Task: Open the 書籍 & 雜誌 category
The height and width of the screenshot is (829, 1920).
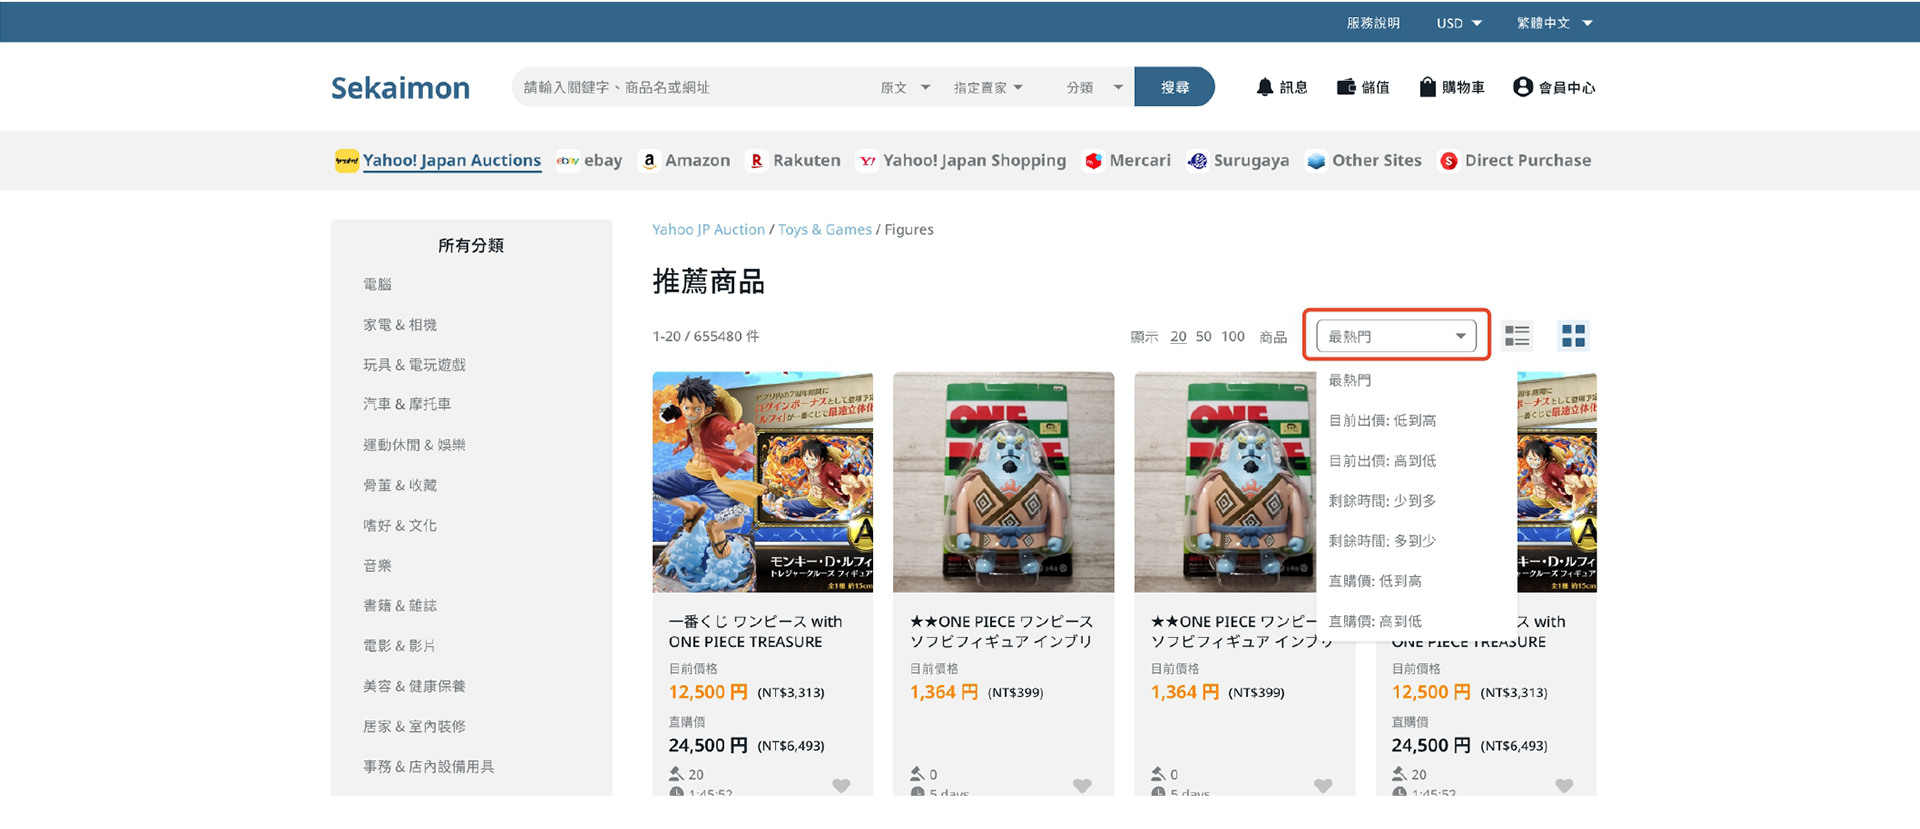Action: click(x=400, y=606)
